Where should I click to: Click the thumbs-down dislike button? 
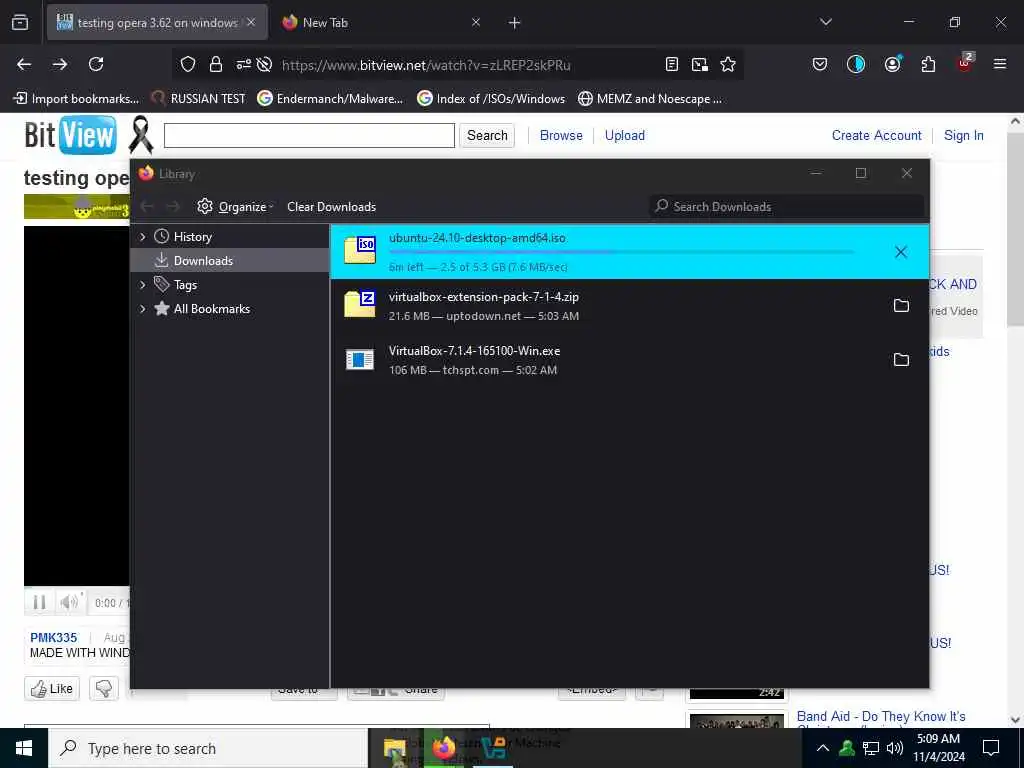pyautogui.click(x=104, y=688)
